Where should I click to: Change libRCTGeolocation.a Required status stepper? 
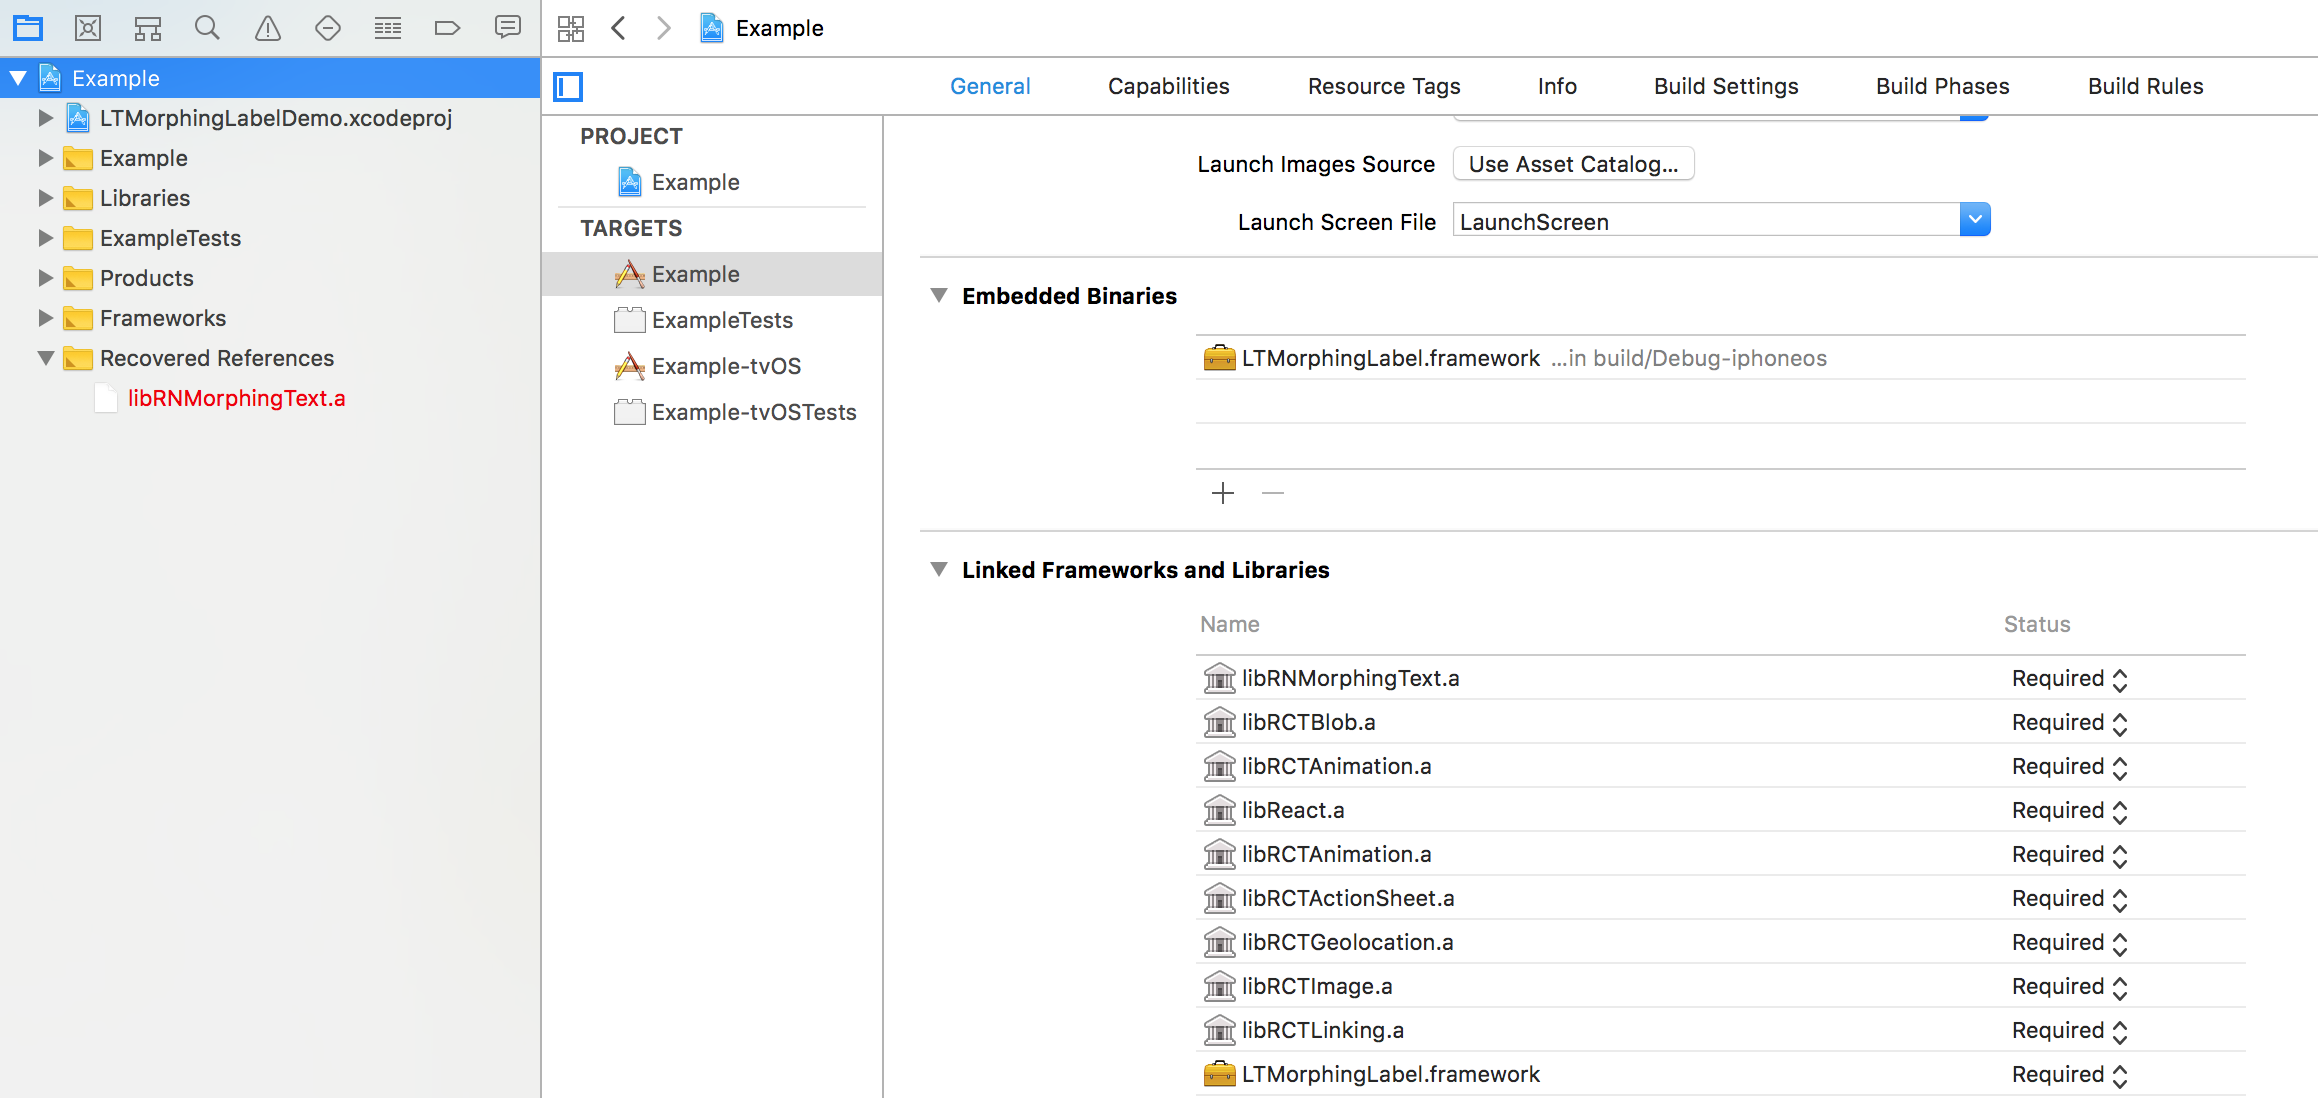coord(2120,944)
